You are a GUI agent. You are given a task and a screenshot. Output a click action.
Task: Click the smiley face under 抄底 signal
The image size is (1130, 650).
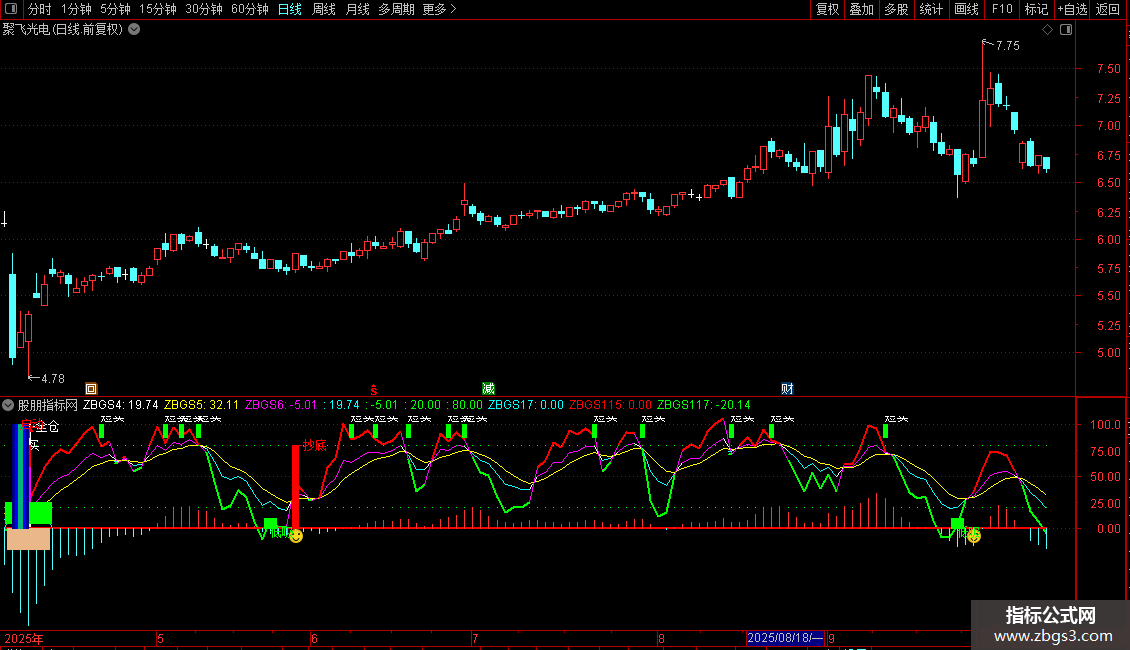click(296, 537)
